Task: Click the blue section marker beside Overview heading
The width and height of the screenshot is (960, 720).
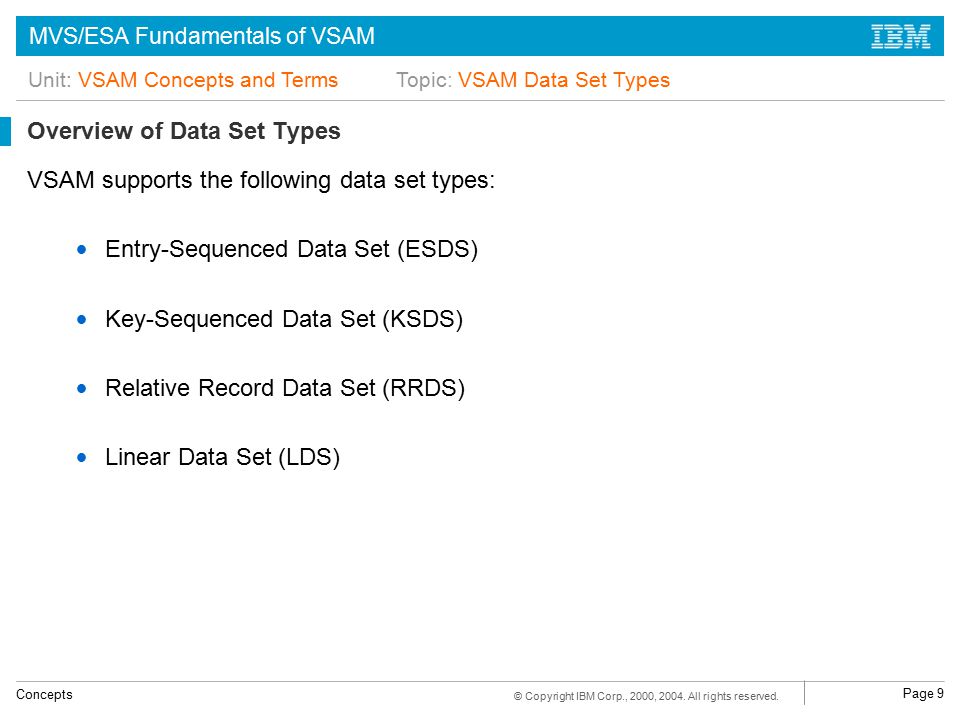Action: coord(6,131)
